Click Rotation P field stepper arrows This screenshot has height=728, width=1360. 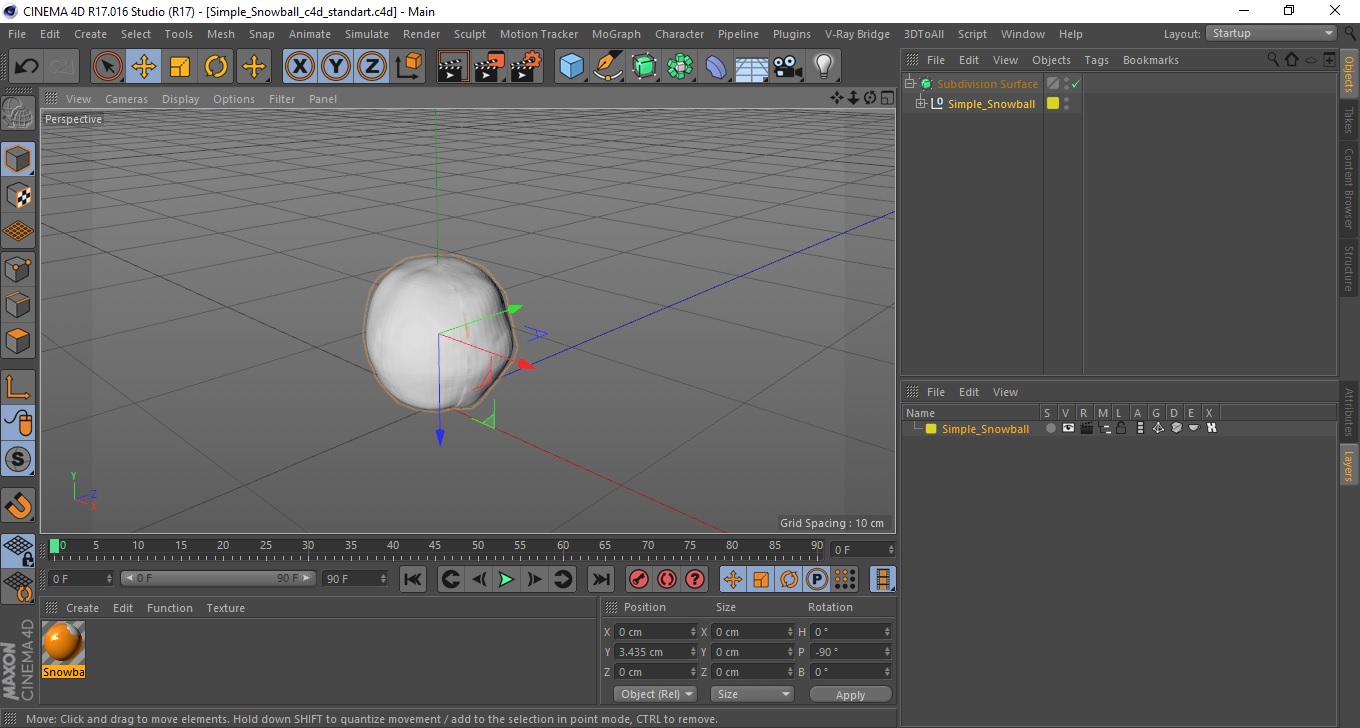pyautogui.click(x=887, y=652)
